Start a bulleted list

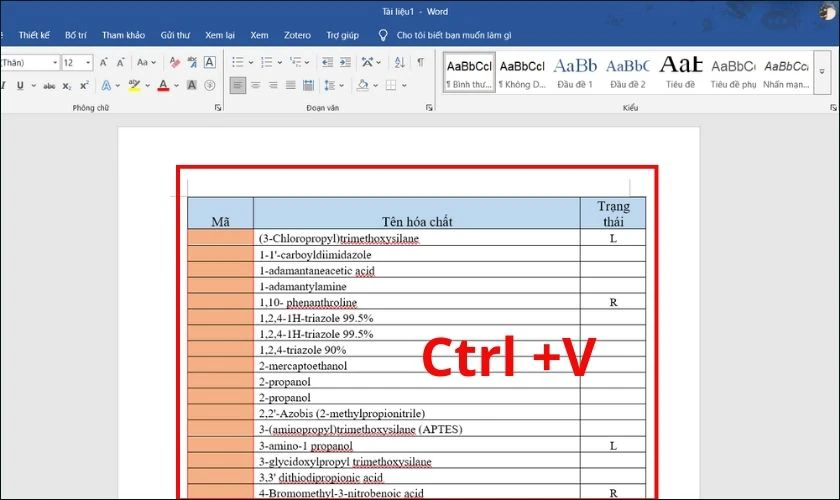238,62
